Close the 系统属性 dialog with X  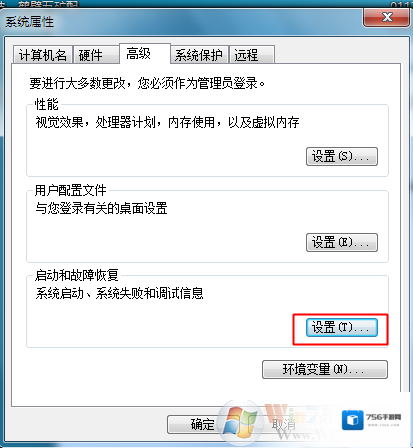click(386, 17)
